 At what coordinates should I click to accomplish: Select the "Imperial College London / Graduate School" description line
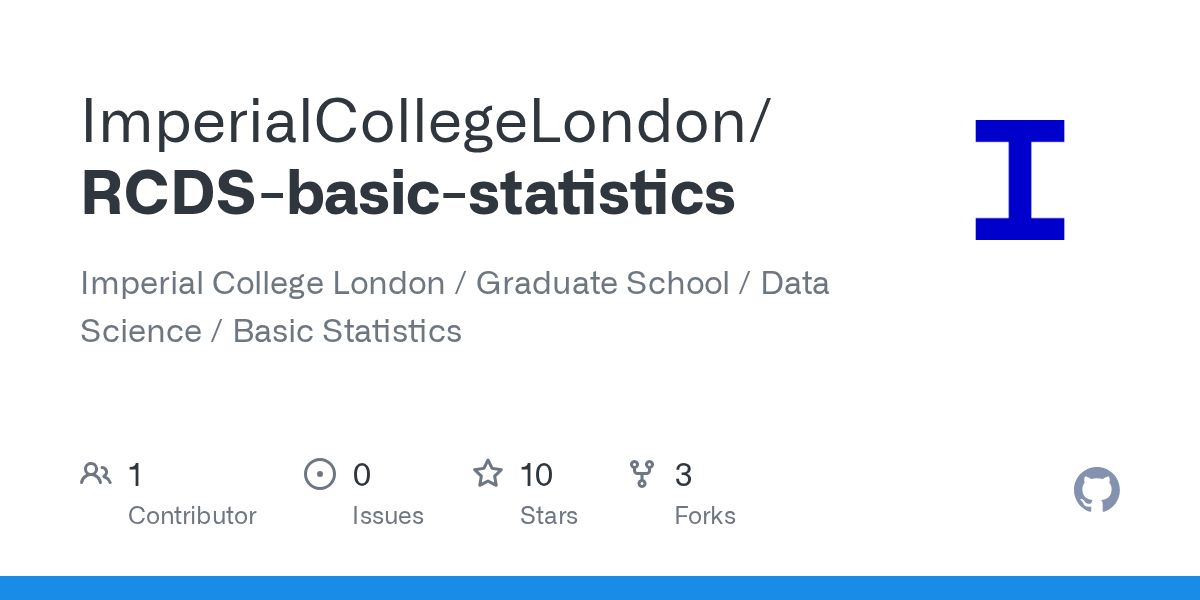pos(404,283)
